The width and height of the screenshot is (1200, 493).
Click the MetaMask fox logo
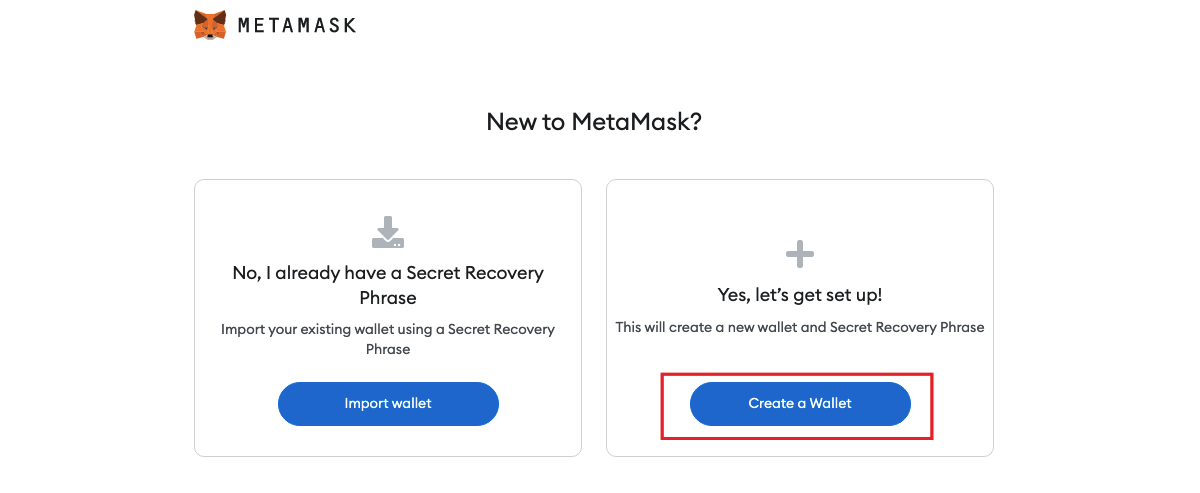210,25
